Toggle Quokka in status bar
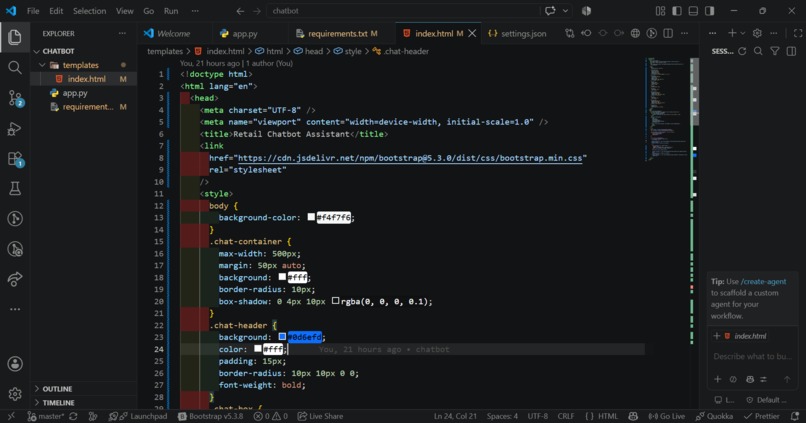 [715, 416]
